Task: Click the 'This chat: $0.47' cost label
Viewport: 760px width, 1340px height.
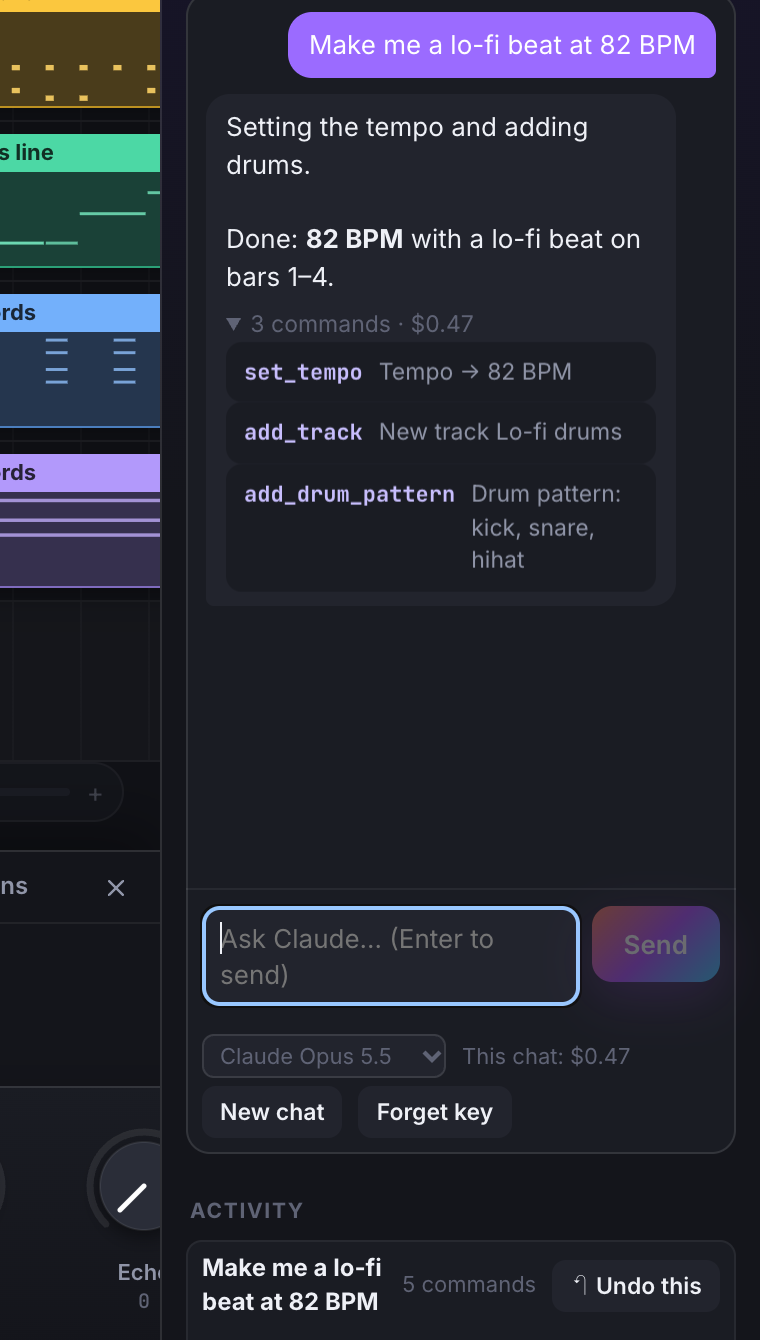Action: tap(546, 1056)
